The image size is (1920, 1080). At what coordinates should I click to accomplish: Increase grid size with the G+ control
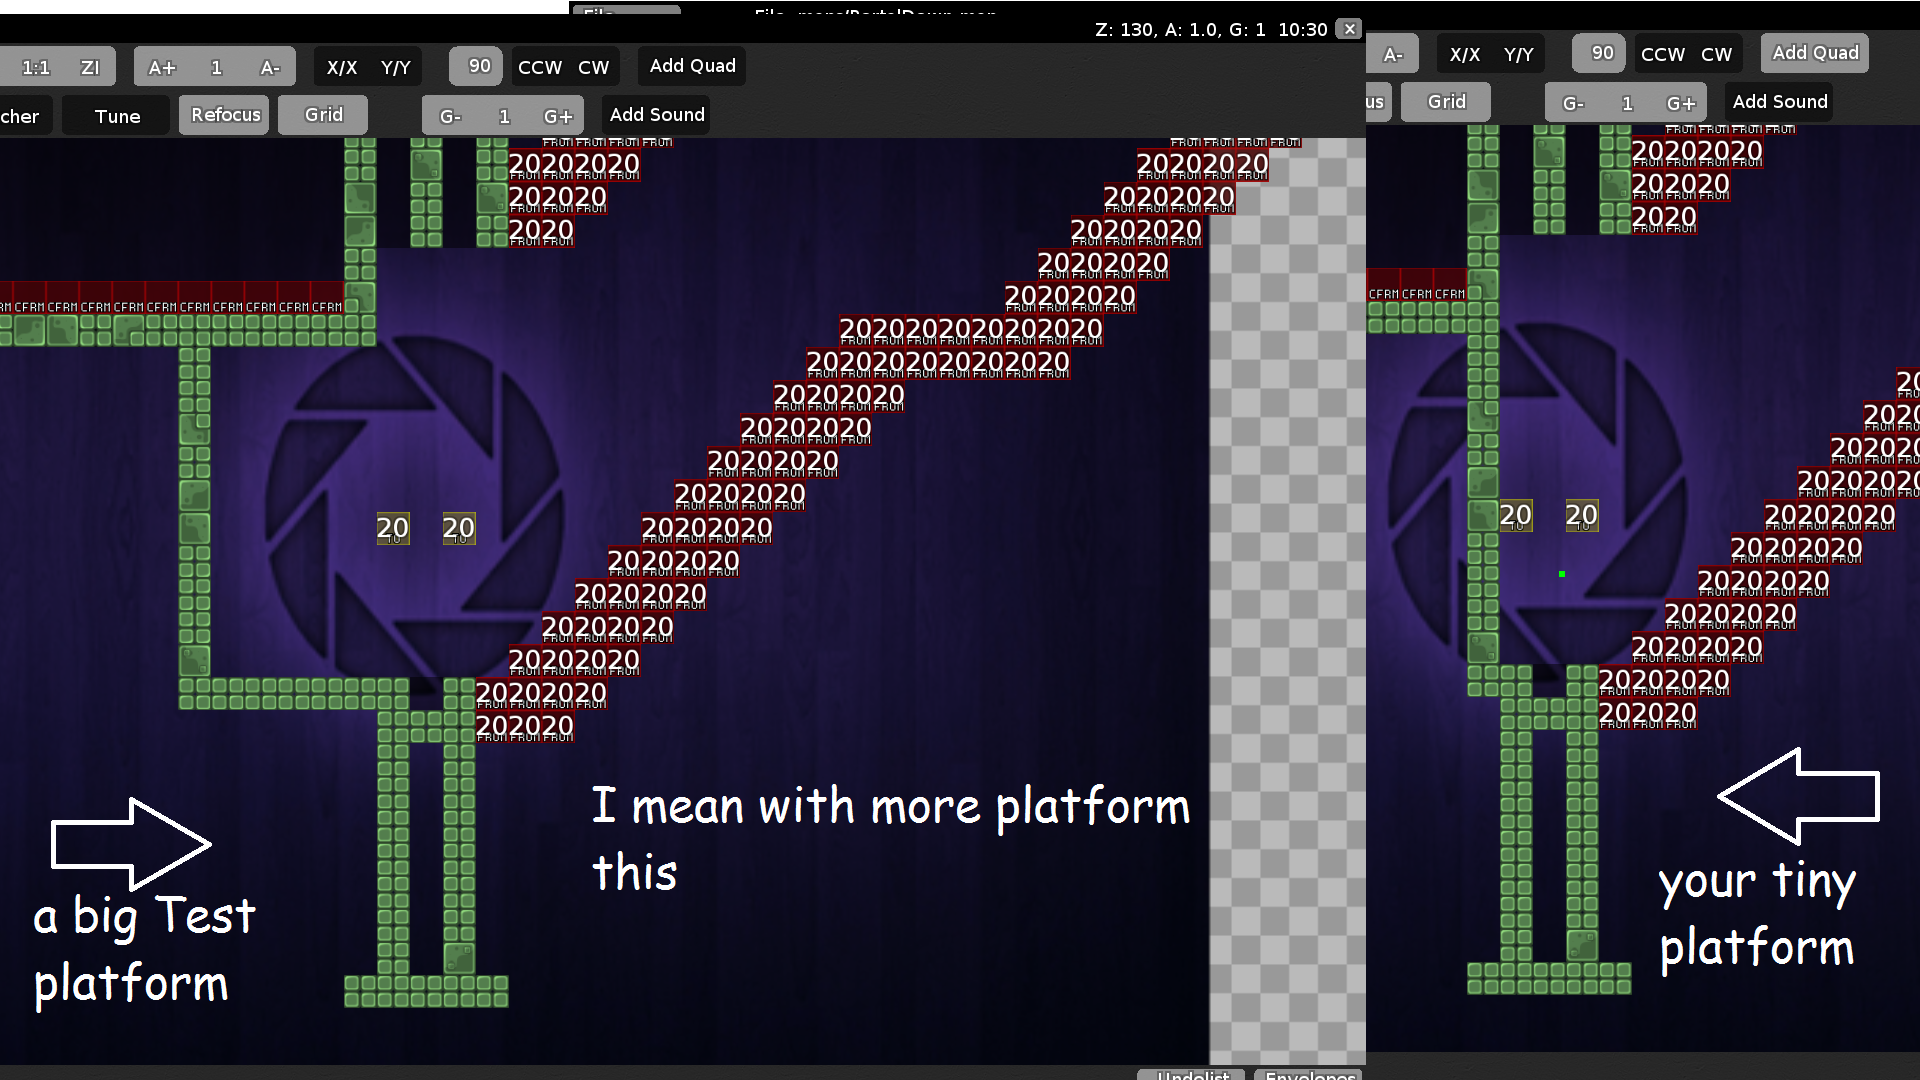(557, 115)
